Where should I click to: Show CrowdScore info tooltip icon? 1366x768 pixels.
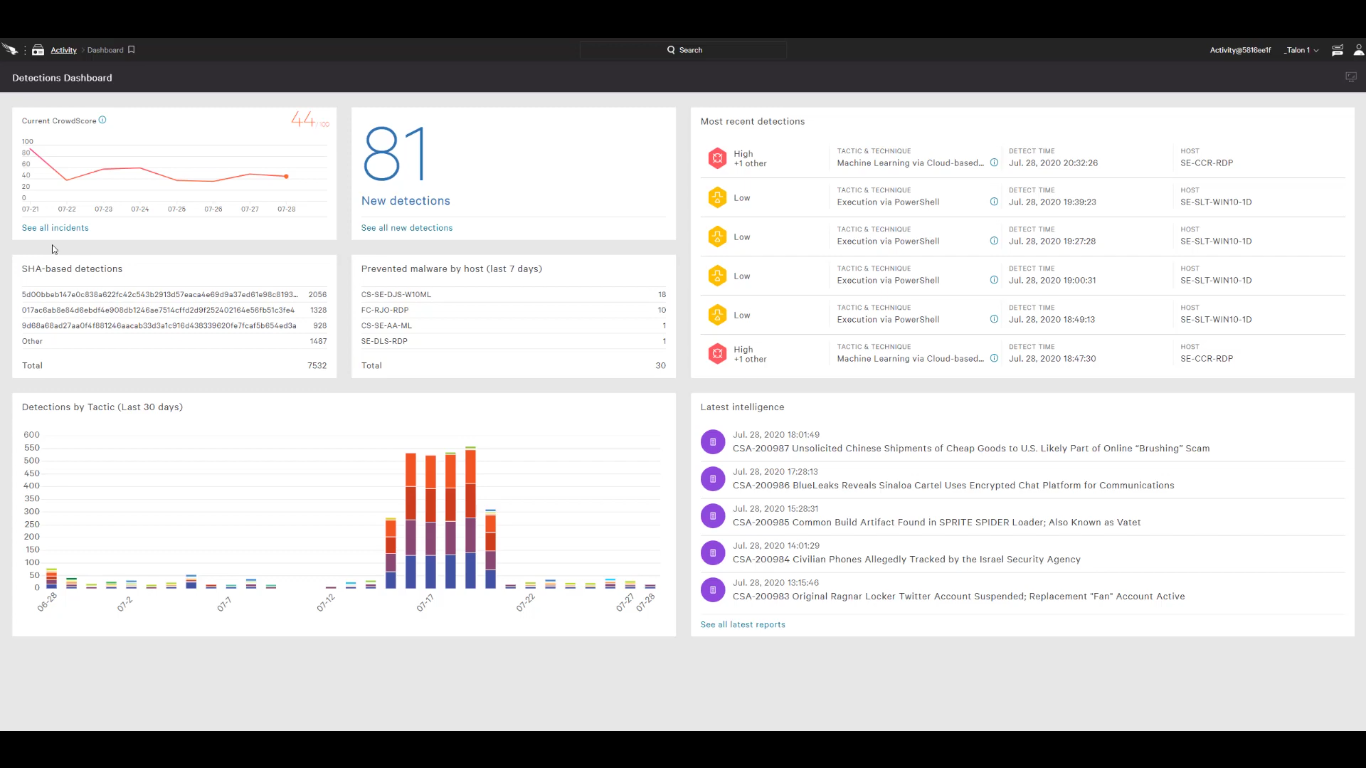tap(102, 120)
